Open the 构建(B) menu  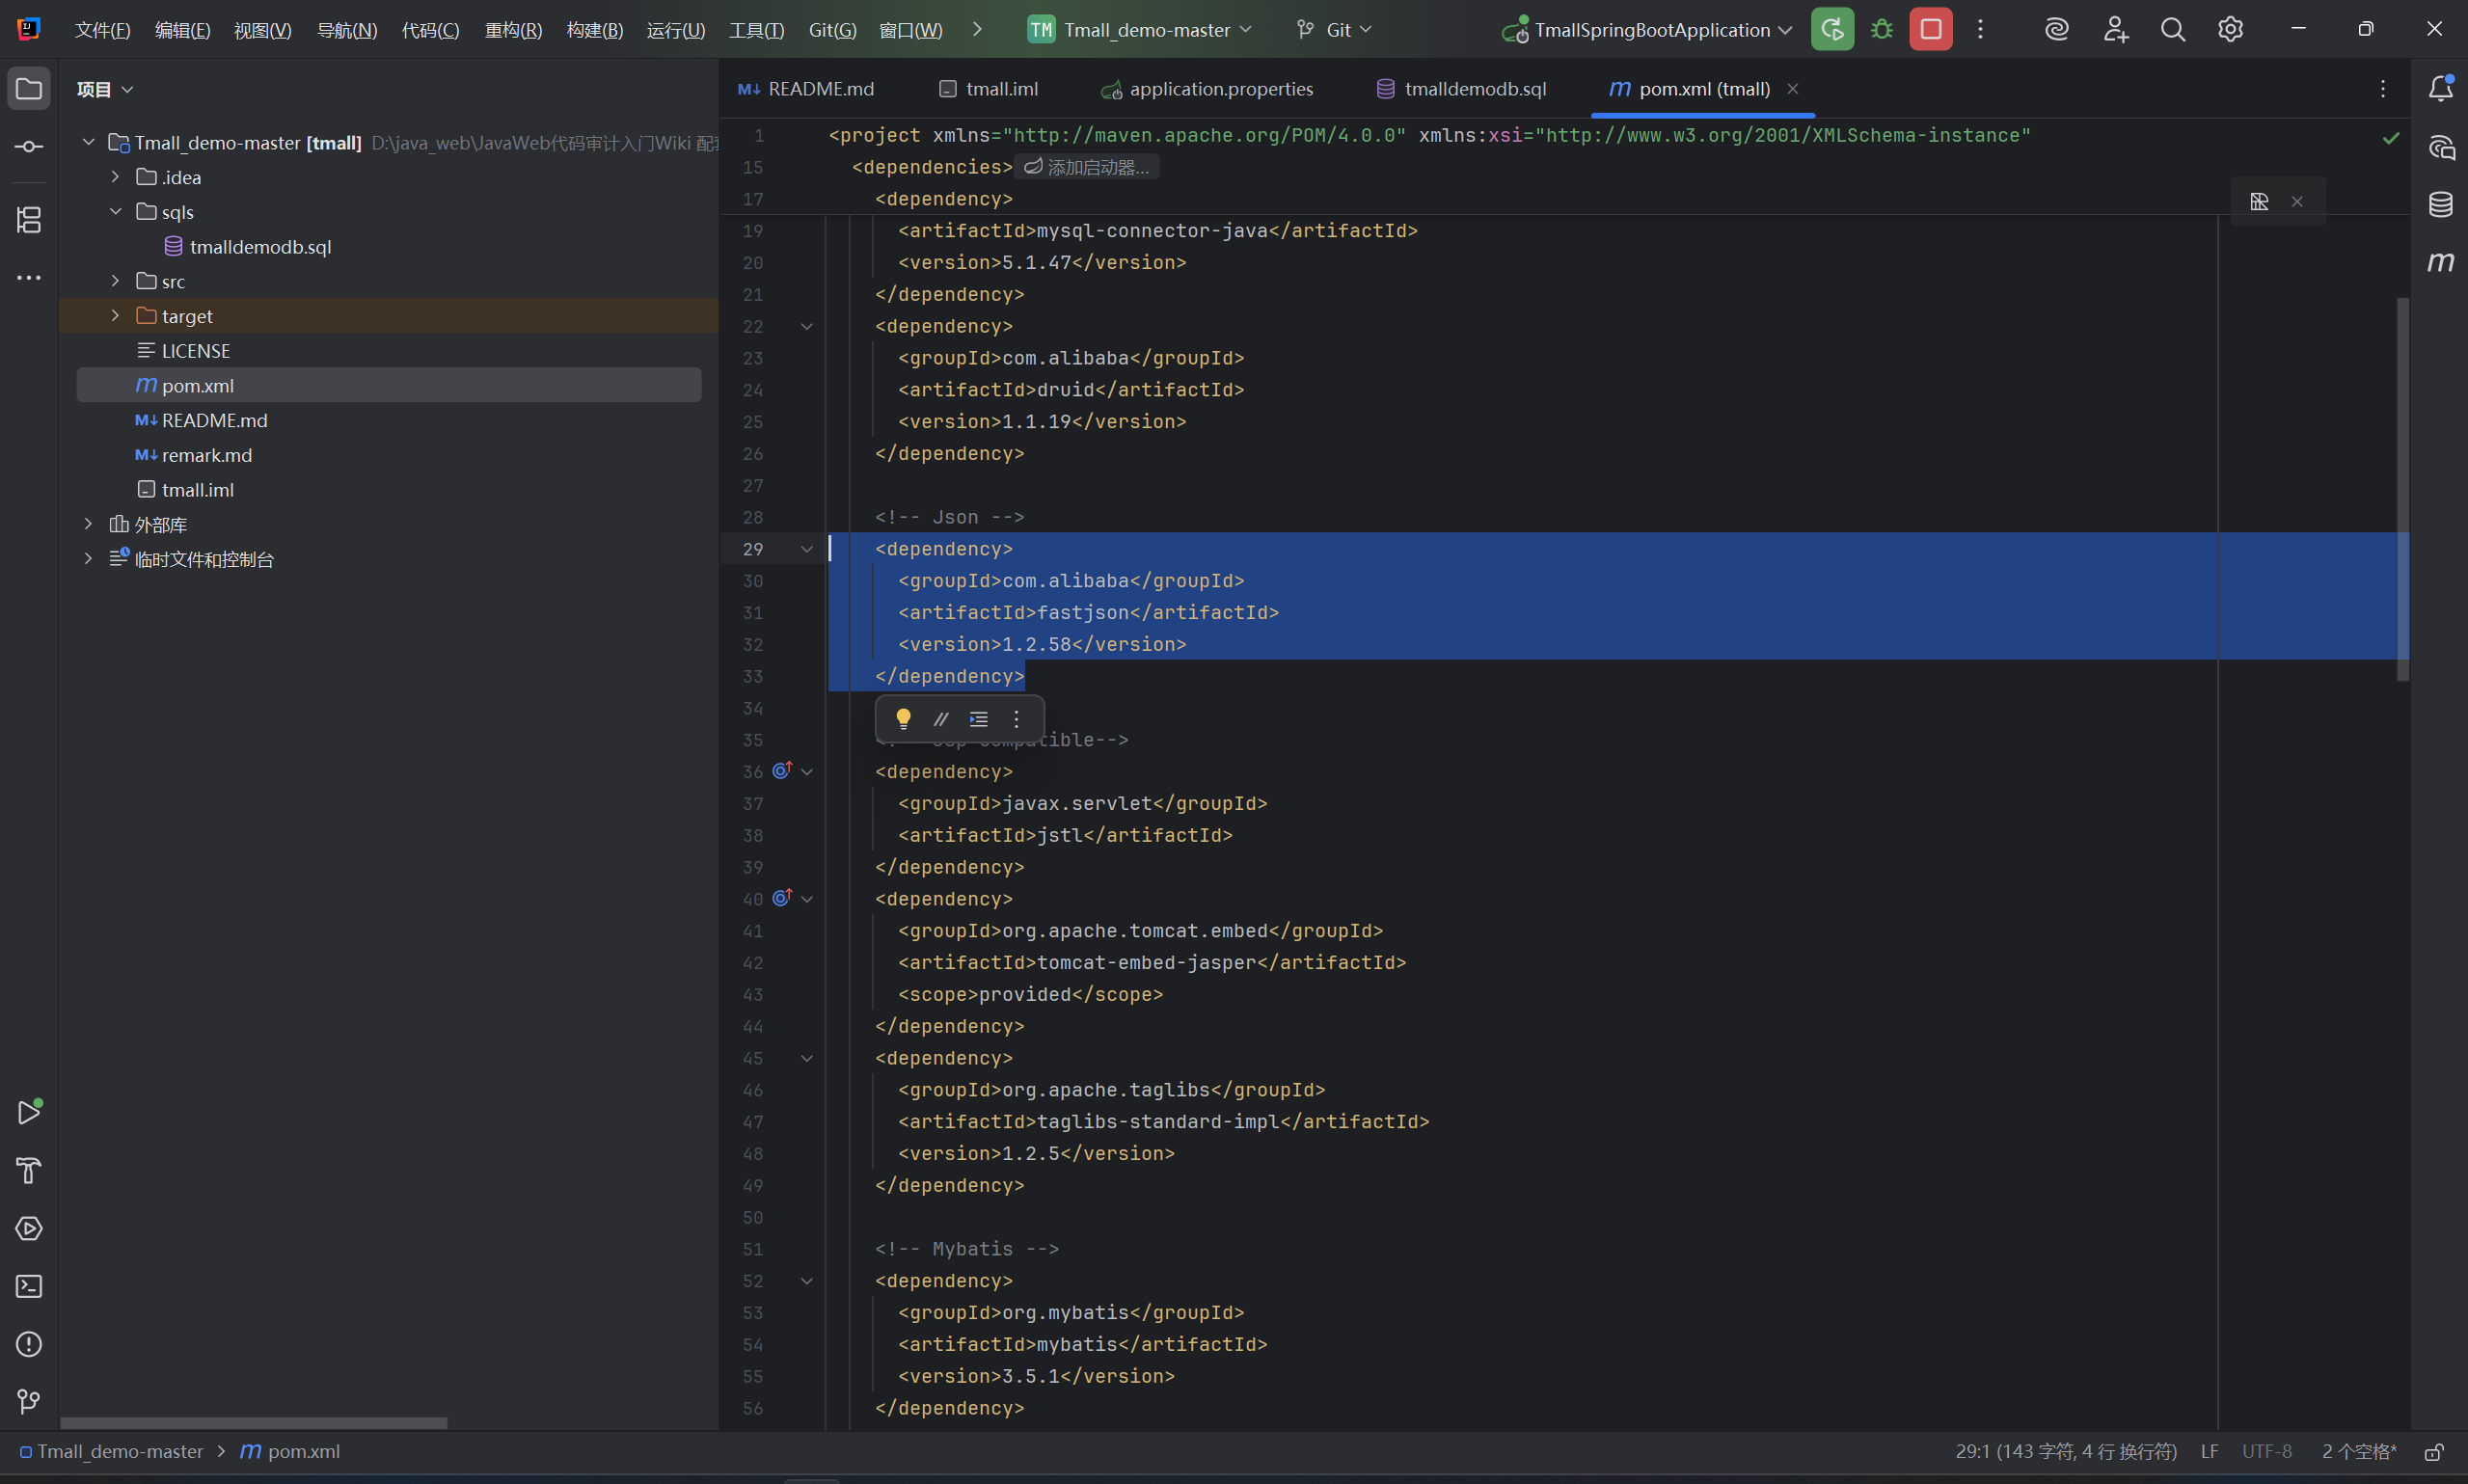click(594, 30)
